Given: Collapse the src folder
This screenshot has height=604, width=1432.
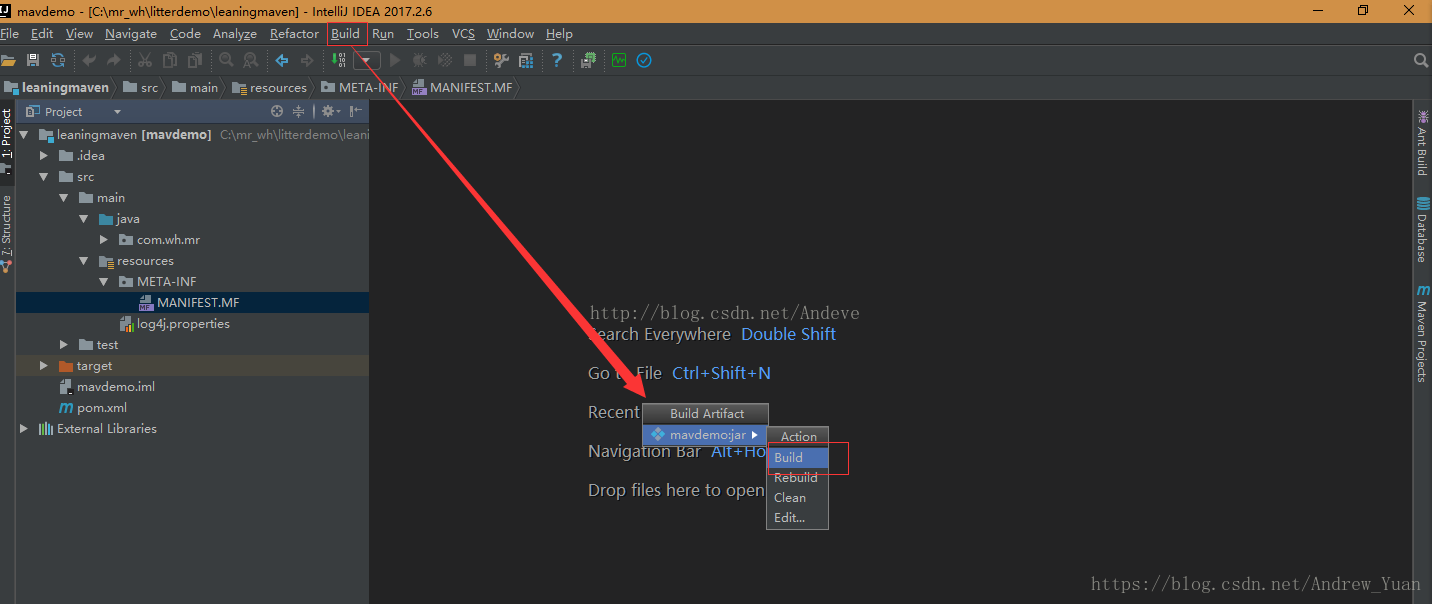Looking at the screenshot, I should point(43,176).
